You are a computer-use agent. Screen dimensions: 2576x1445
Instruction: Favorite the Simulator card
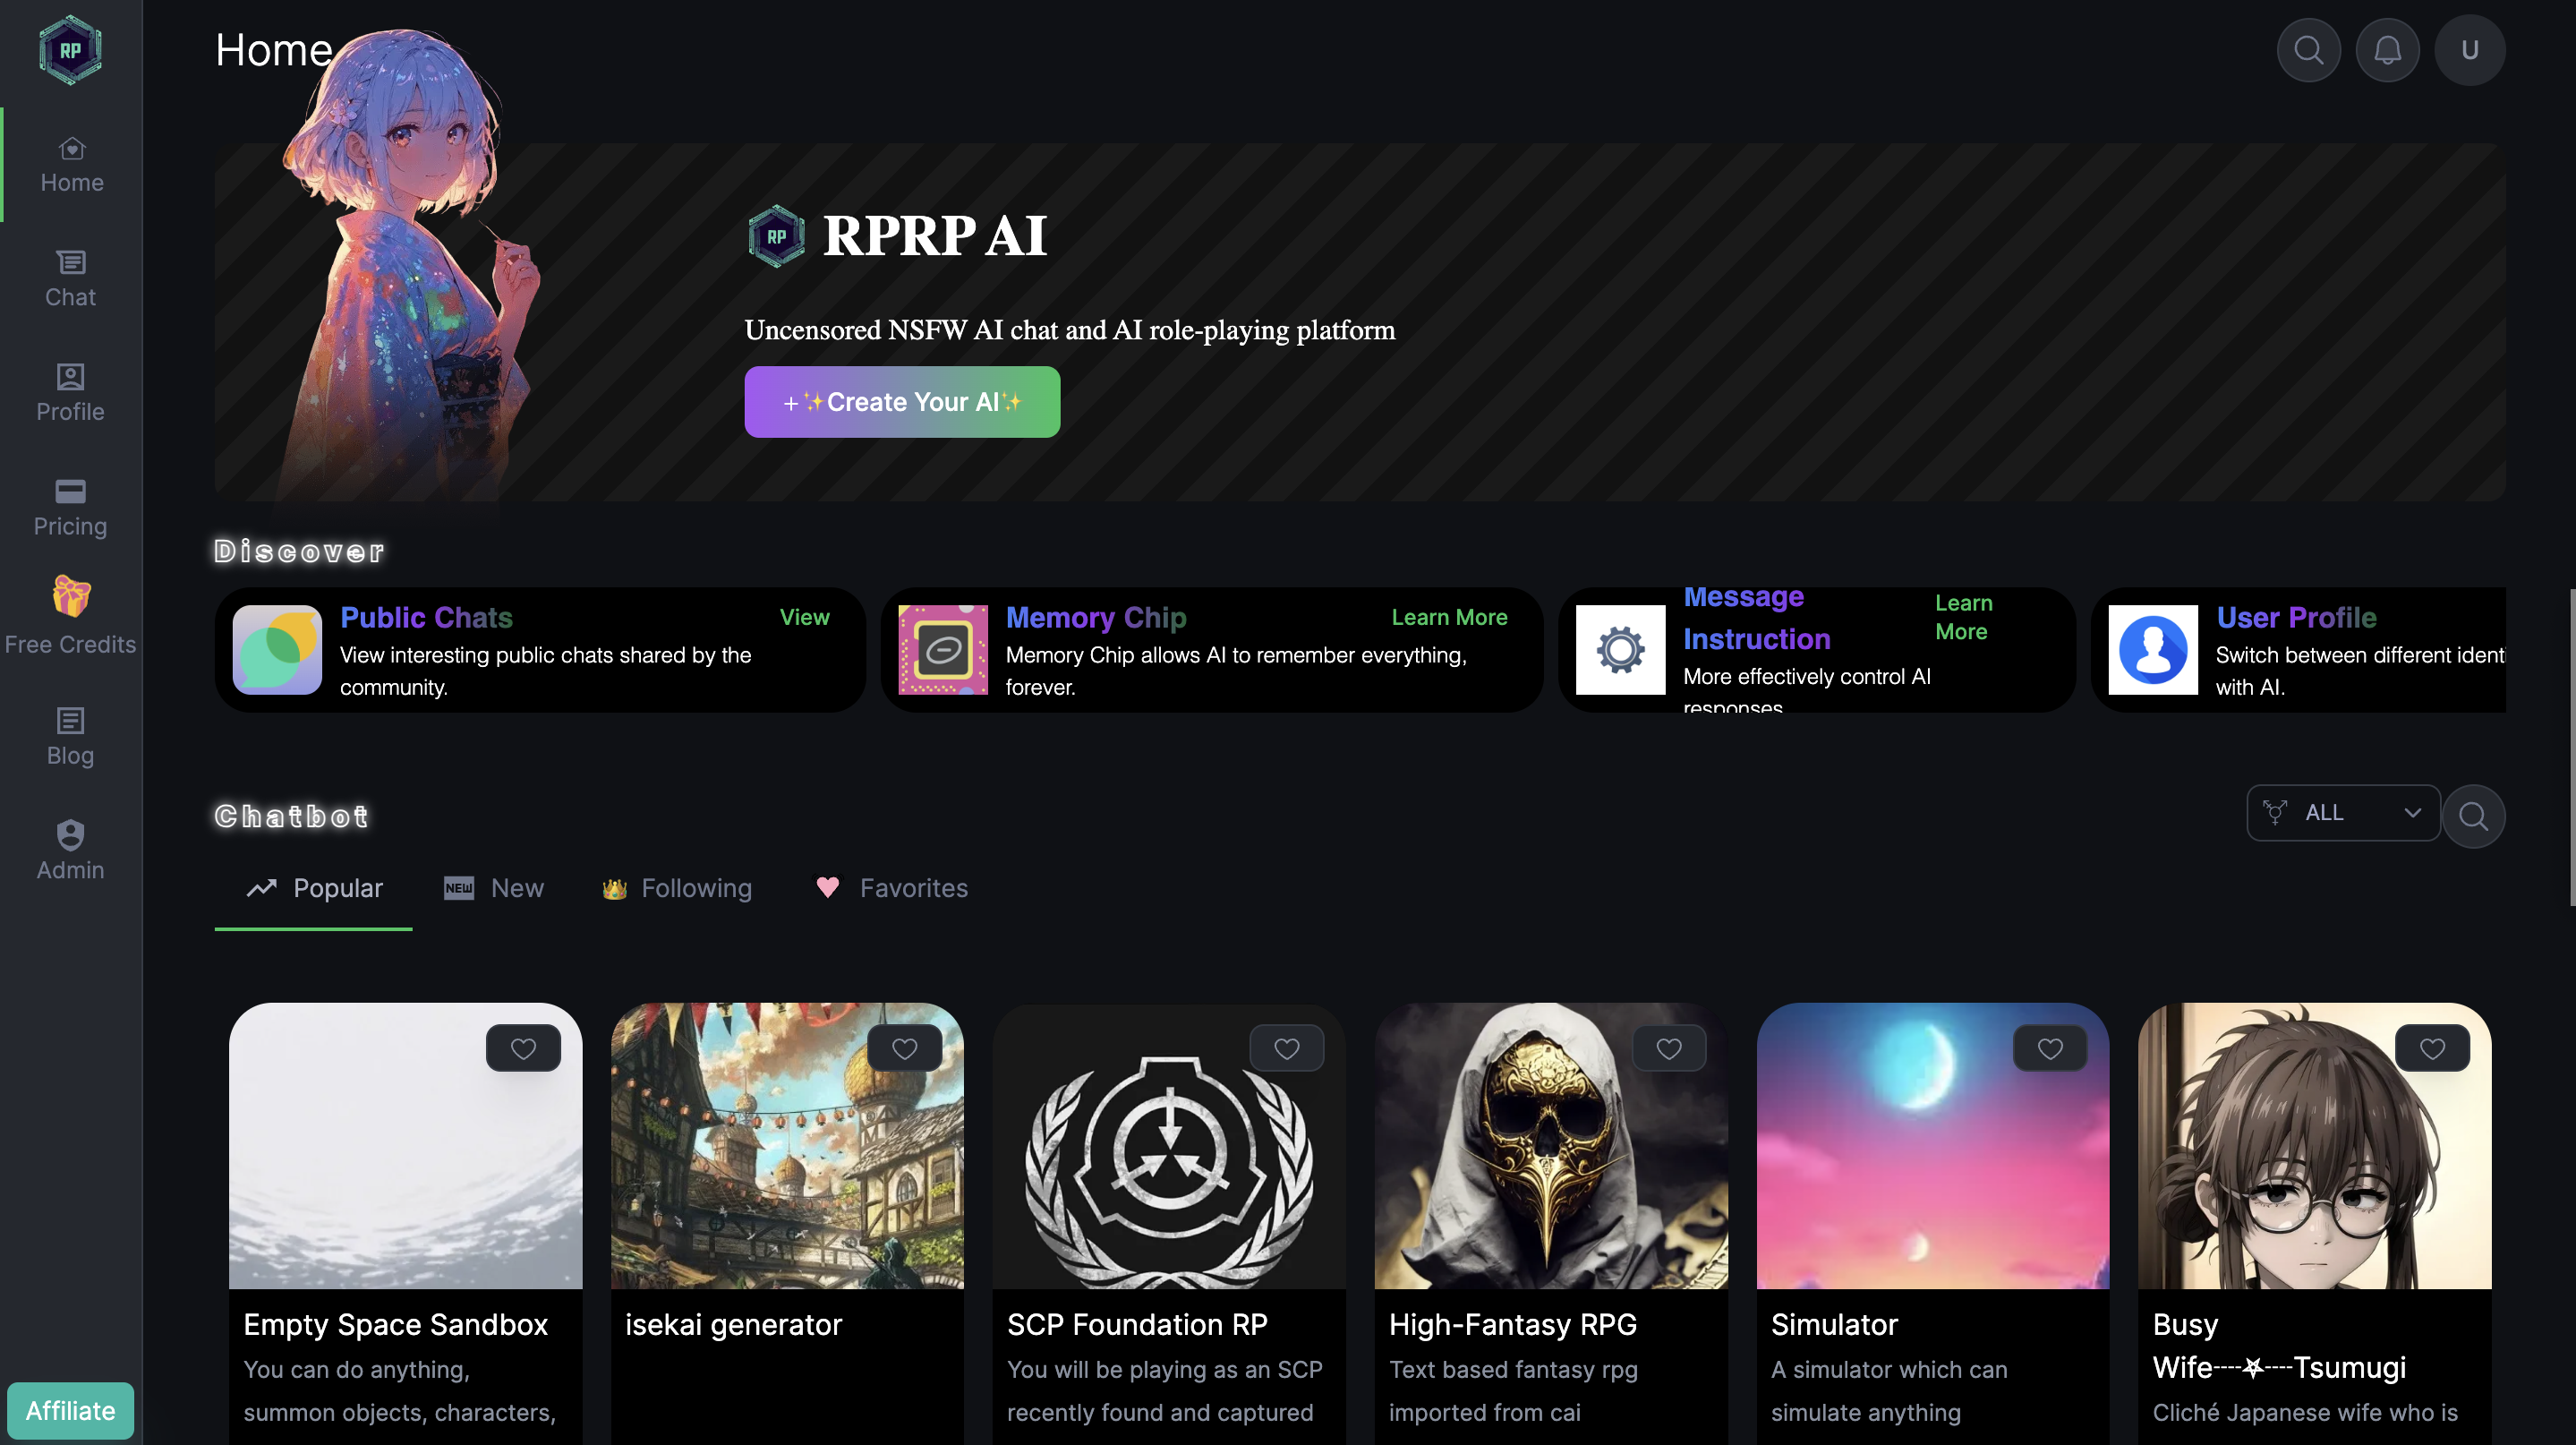[x=2050, y=1048]
